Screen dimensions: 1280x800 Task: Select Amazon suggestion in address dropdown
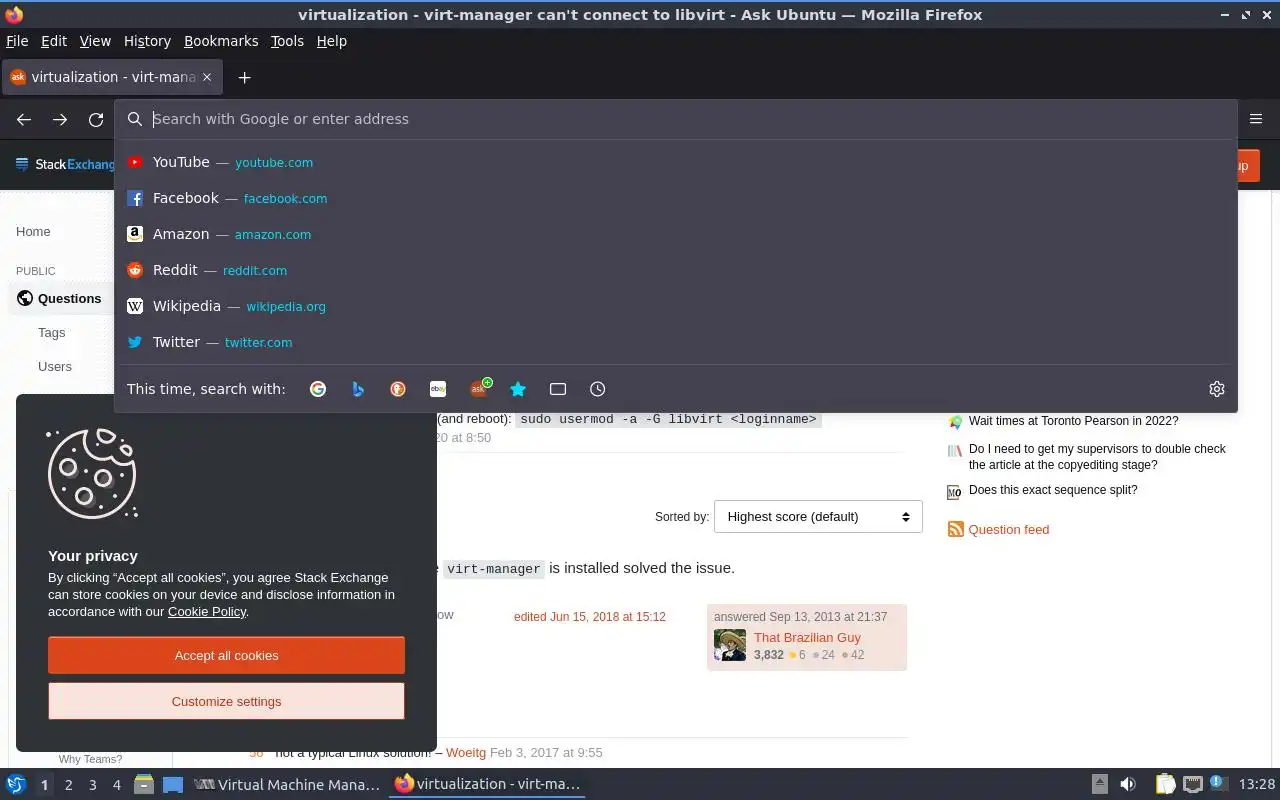pyautogui.click(x=676, y=234)
